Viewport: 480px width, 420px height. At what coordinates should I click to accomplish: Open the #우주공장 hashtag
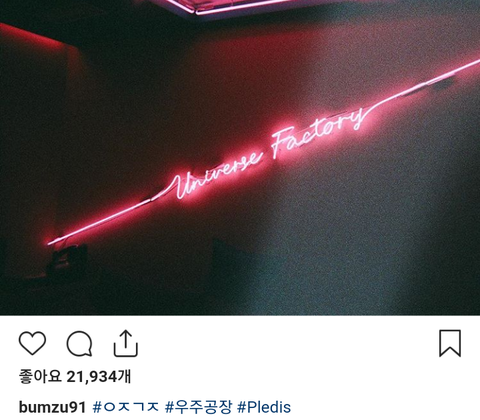point(198,407)
